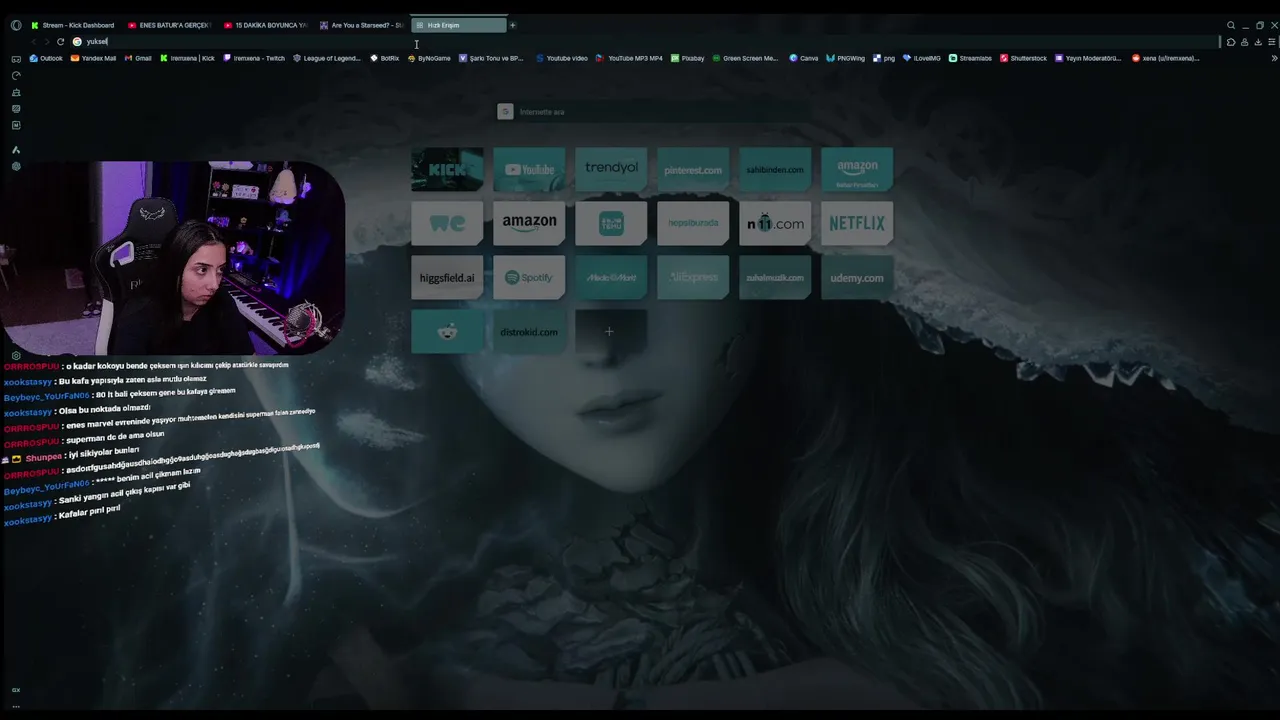The image size is (1280, 720).
Task: Open the extensions cube icon in toolbar
Action: (1231, 42)
